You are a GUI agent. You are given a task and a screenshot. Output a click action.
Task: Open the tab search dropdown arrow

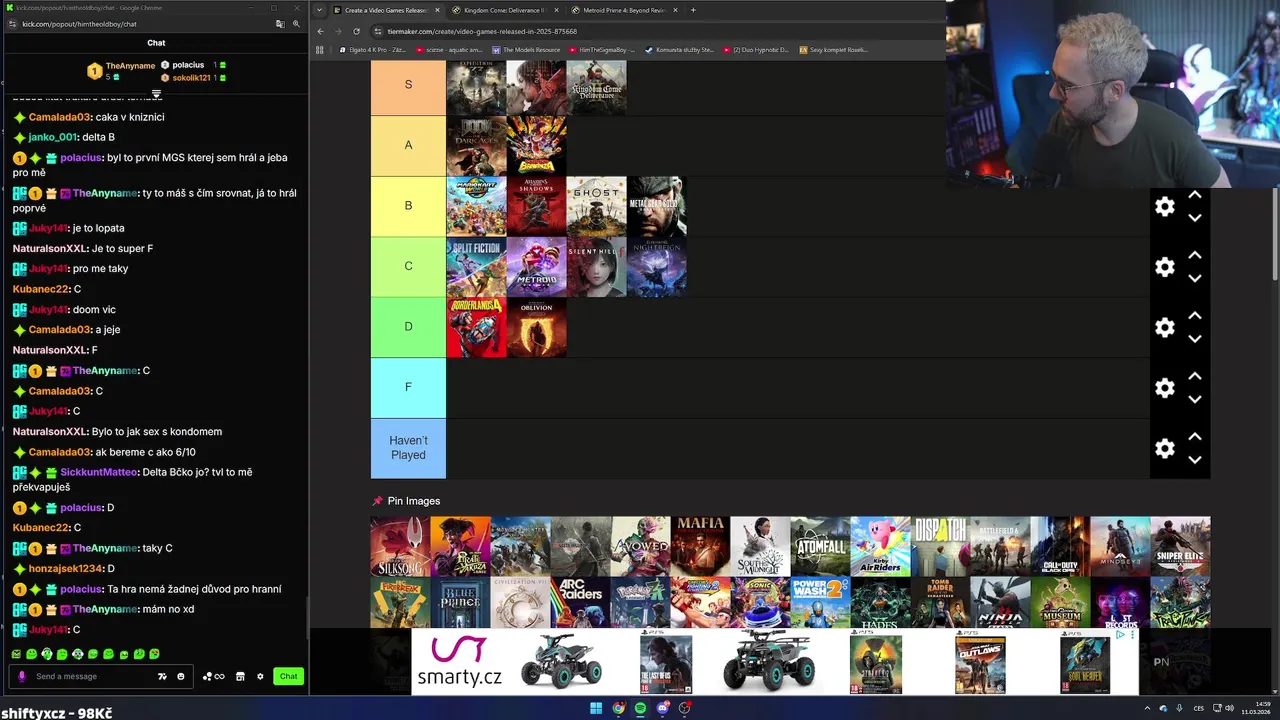(x=319, y=10)
